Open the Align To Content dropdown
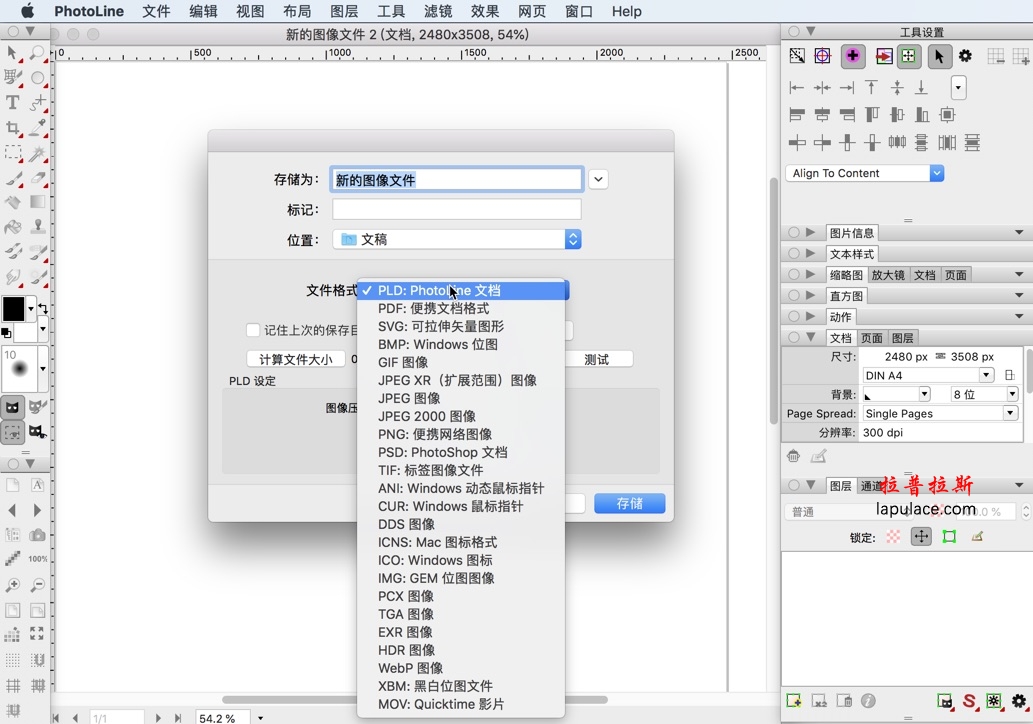This screenshot has height=724, width=1033. click(x=864, y=173)
